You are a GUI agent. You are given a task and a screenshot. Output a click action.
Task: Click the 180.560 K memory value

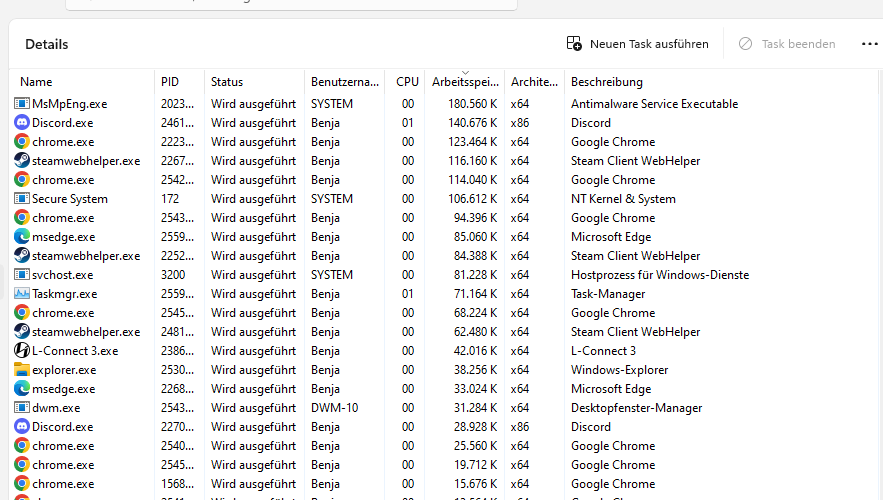[472, 104]
